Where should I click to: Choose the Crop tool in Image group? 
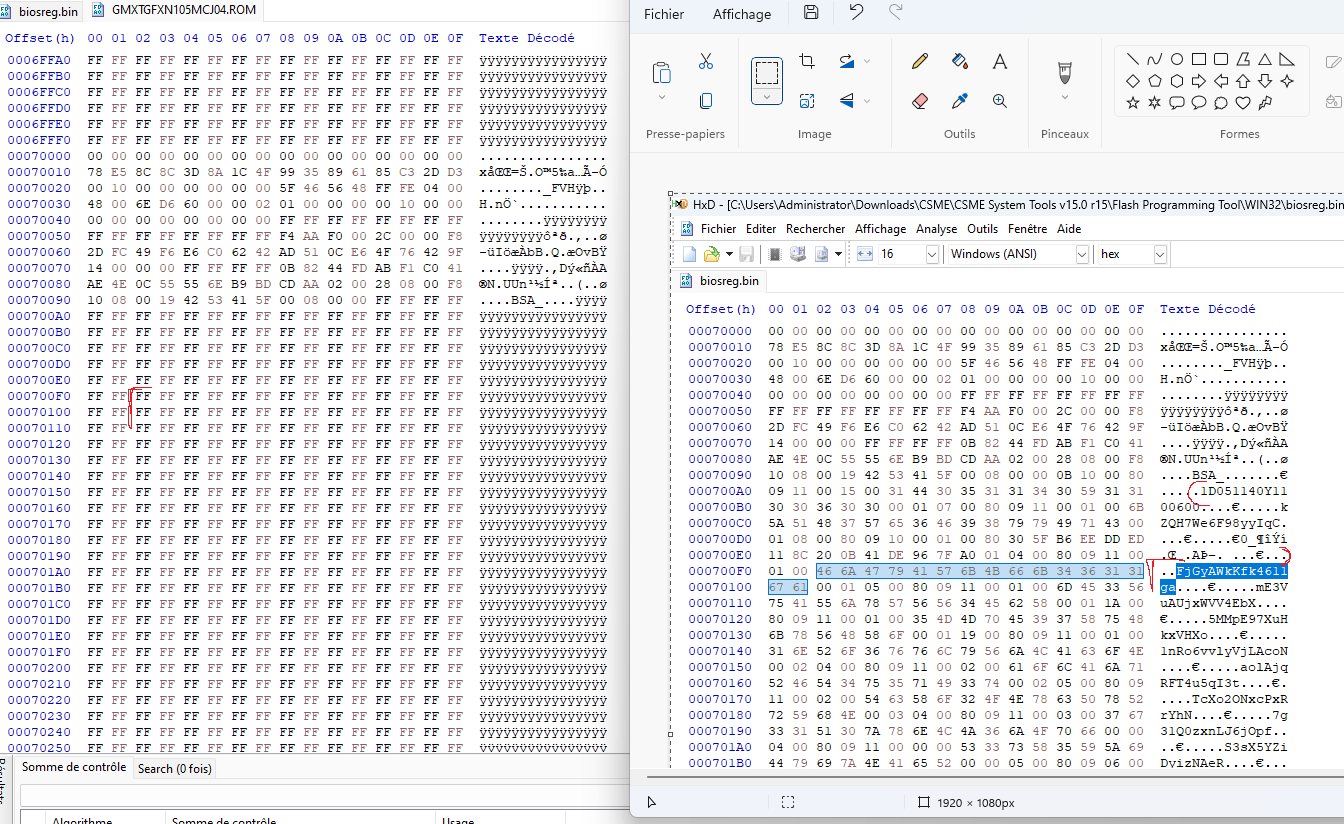pyautogui.click(x=807, y=61)
